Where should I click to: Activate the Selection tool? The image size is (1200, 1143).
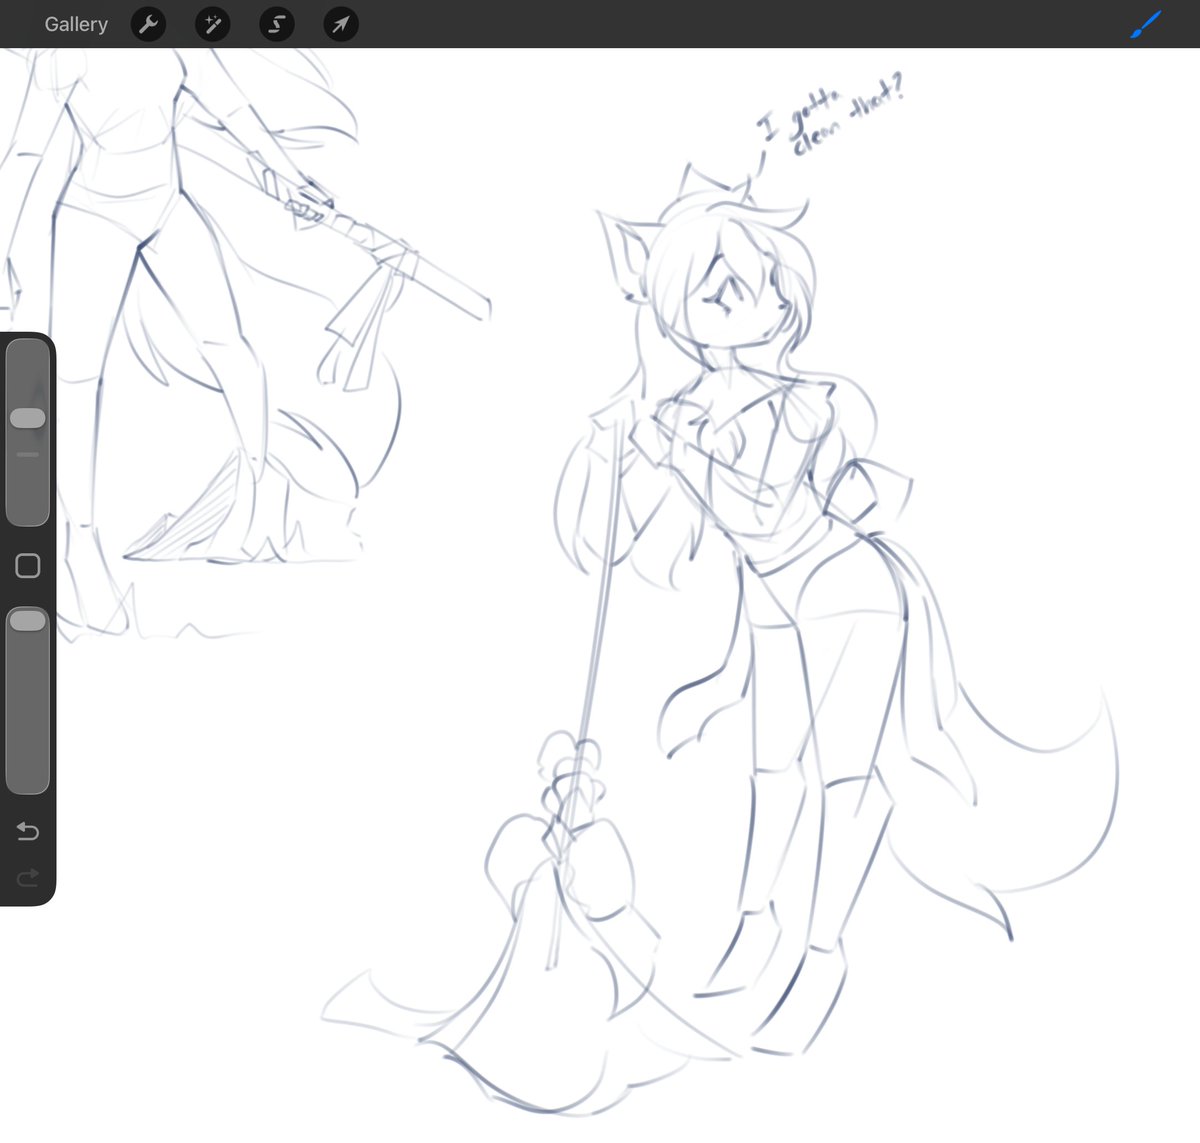pos(276,24)
